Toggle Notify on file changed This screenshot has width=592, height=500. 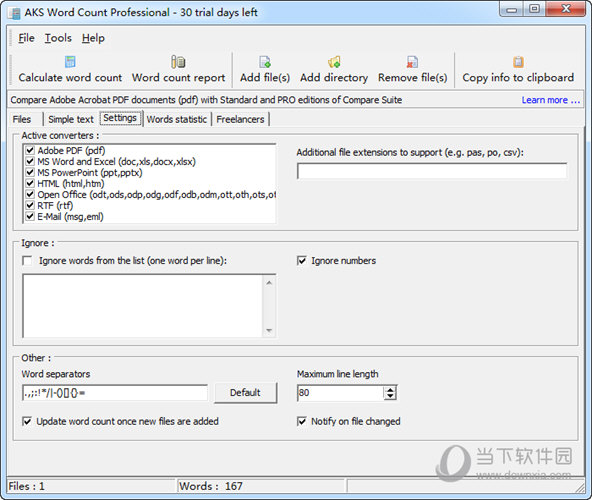pyautogui.click(x=302, y=421)
